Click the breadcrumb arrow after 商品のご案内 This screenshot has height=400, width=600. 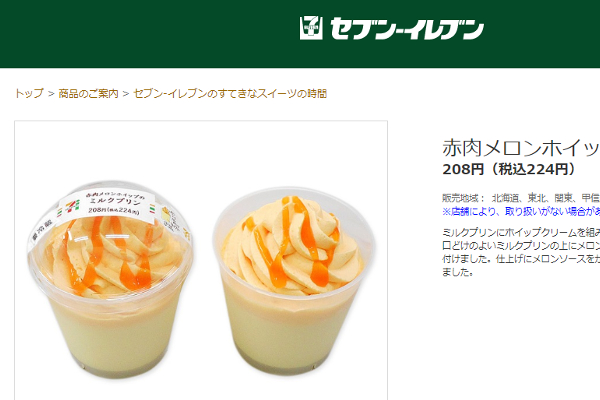point(126,94)
